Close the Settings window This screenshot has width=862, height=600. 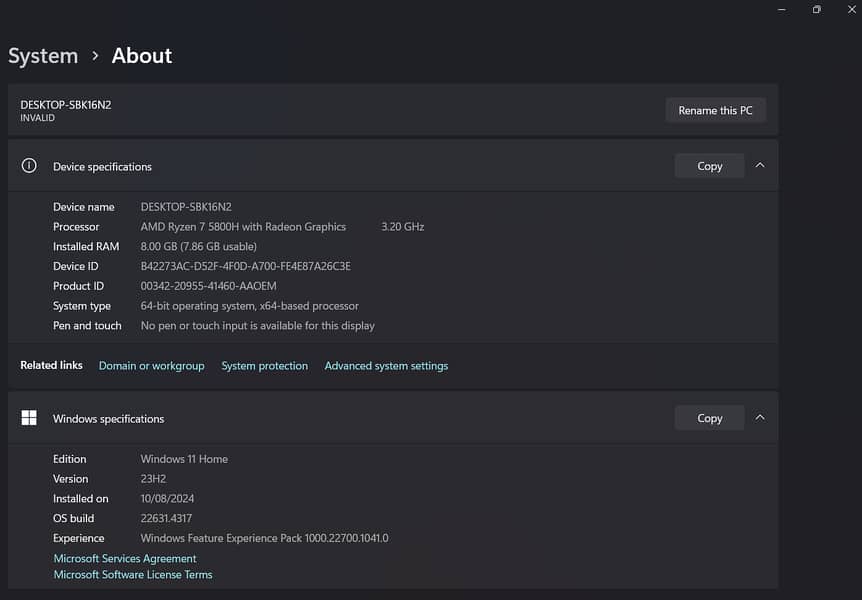click(x=851, y=10)
